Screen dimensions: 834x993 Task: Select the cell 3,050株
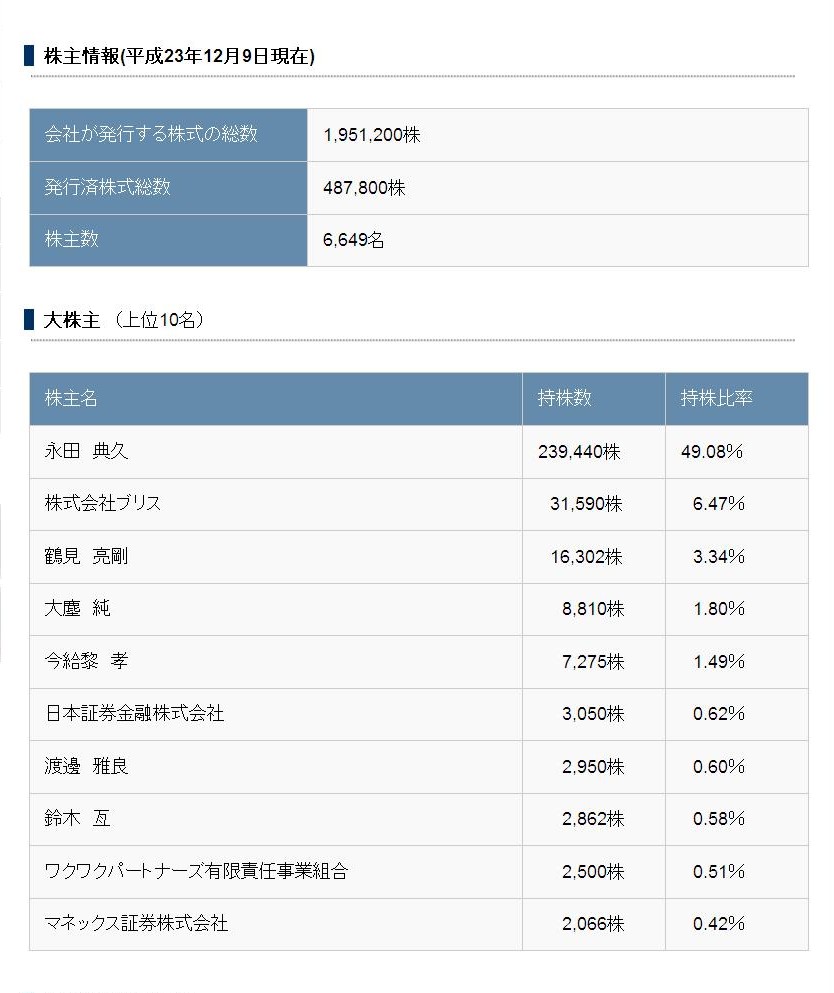point(593,714)
